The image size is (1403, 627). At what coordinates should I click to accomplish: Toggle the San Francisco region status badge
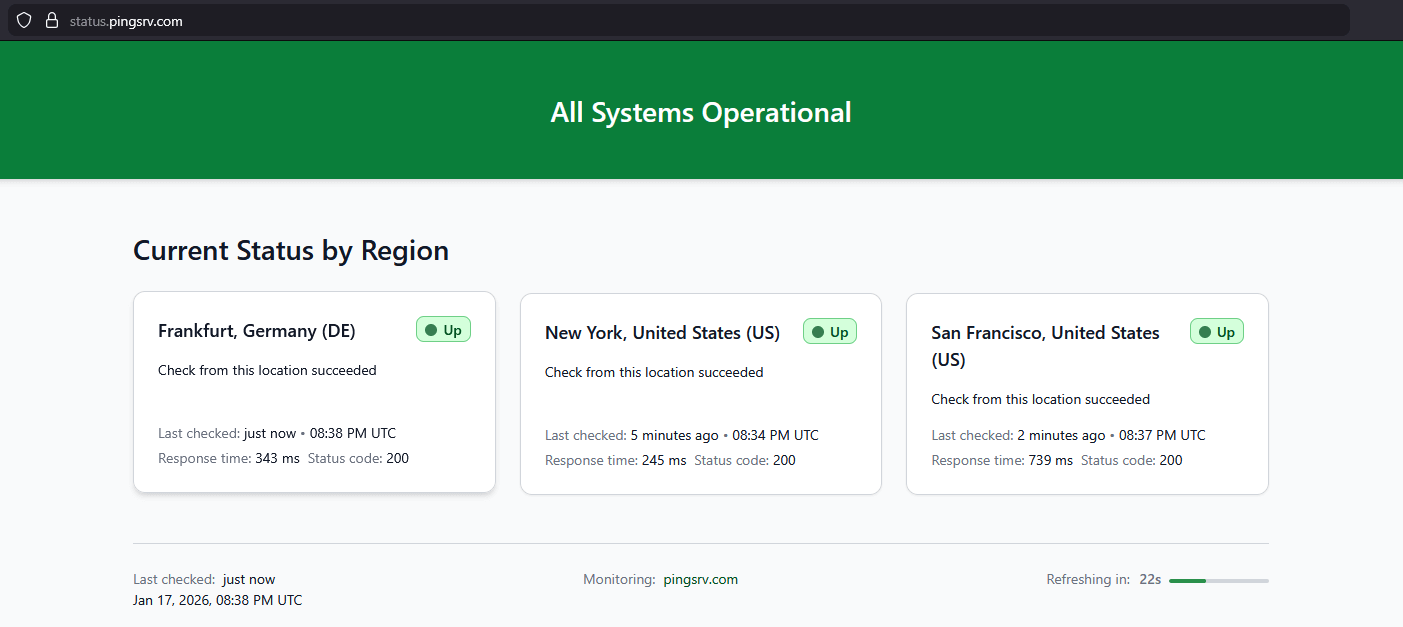(x=1217, y=331)
